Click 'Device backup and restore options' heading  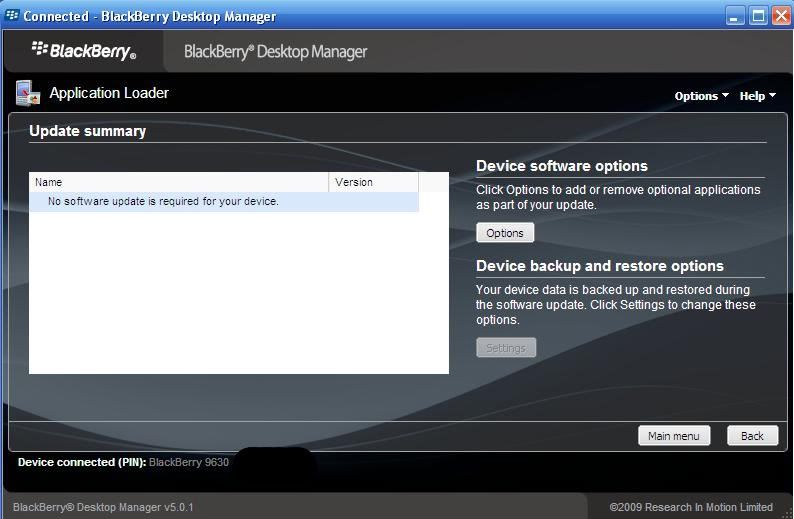(x=600, y=266)
